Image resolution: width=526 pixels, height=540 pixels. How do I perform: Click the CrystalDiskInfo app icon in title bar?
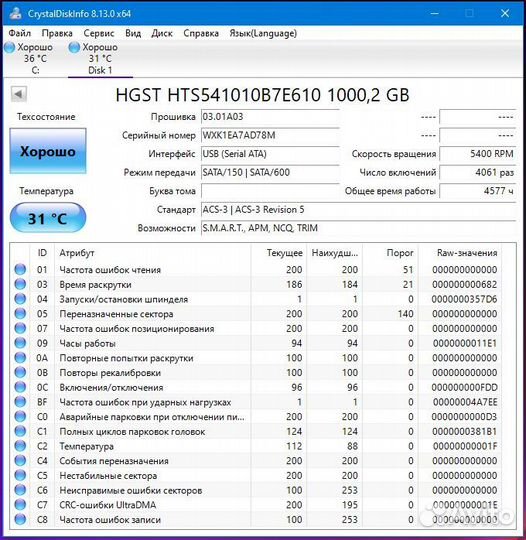tap(15, 13)
